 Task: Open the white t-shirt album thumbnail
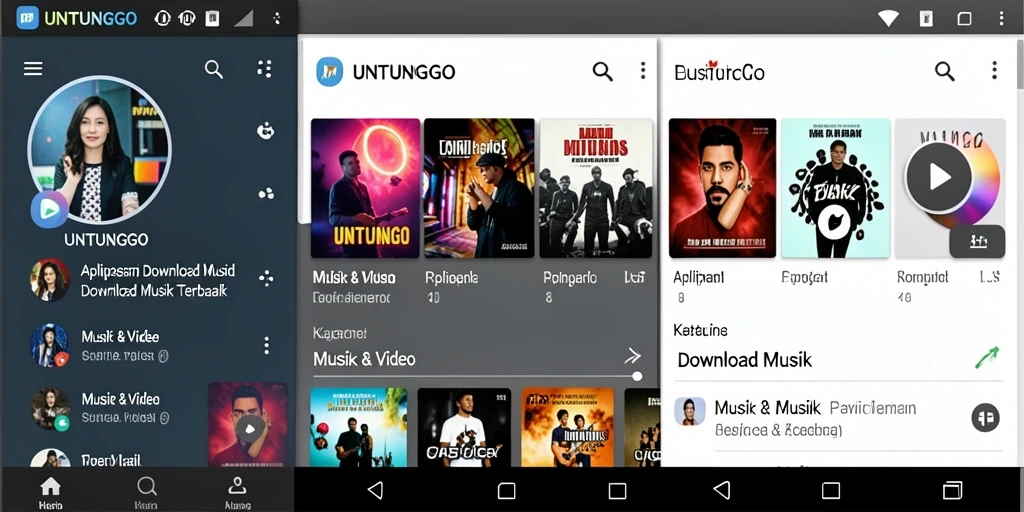(x=464, y=427)
